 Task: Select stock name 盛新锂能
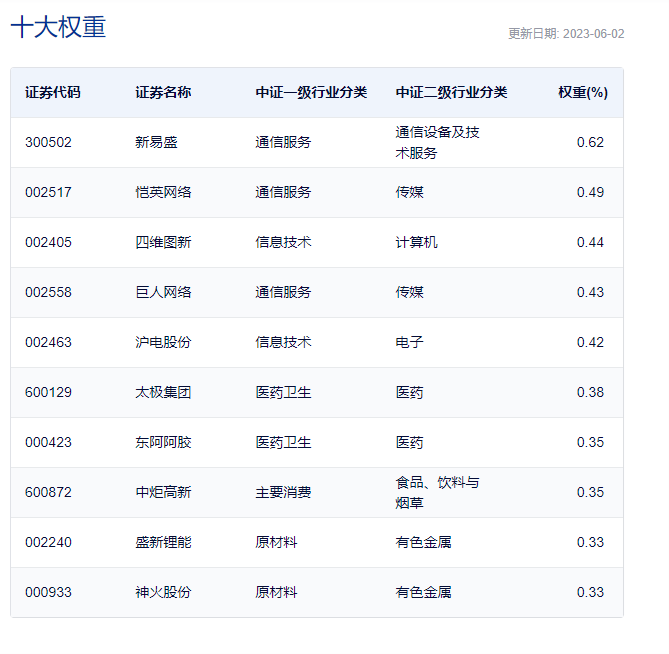163,542
